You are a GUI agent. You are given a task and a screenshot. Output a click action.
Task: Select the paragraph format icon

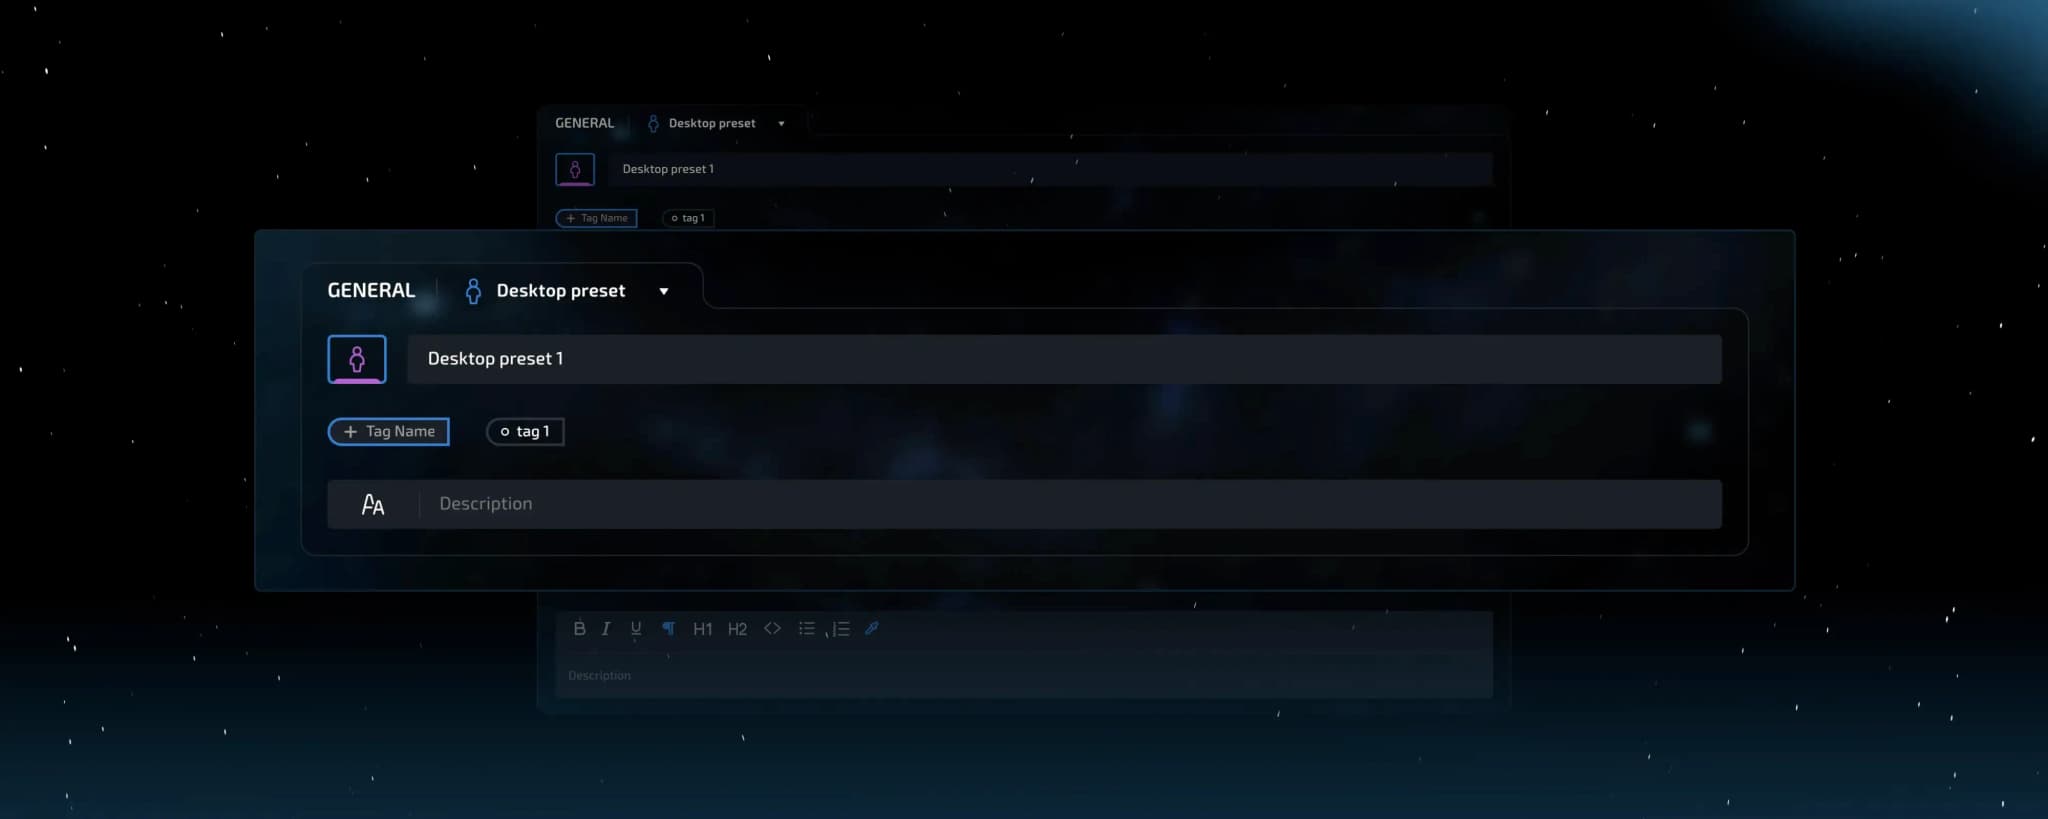668,629
